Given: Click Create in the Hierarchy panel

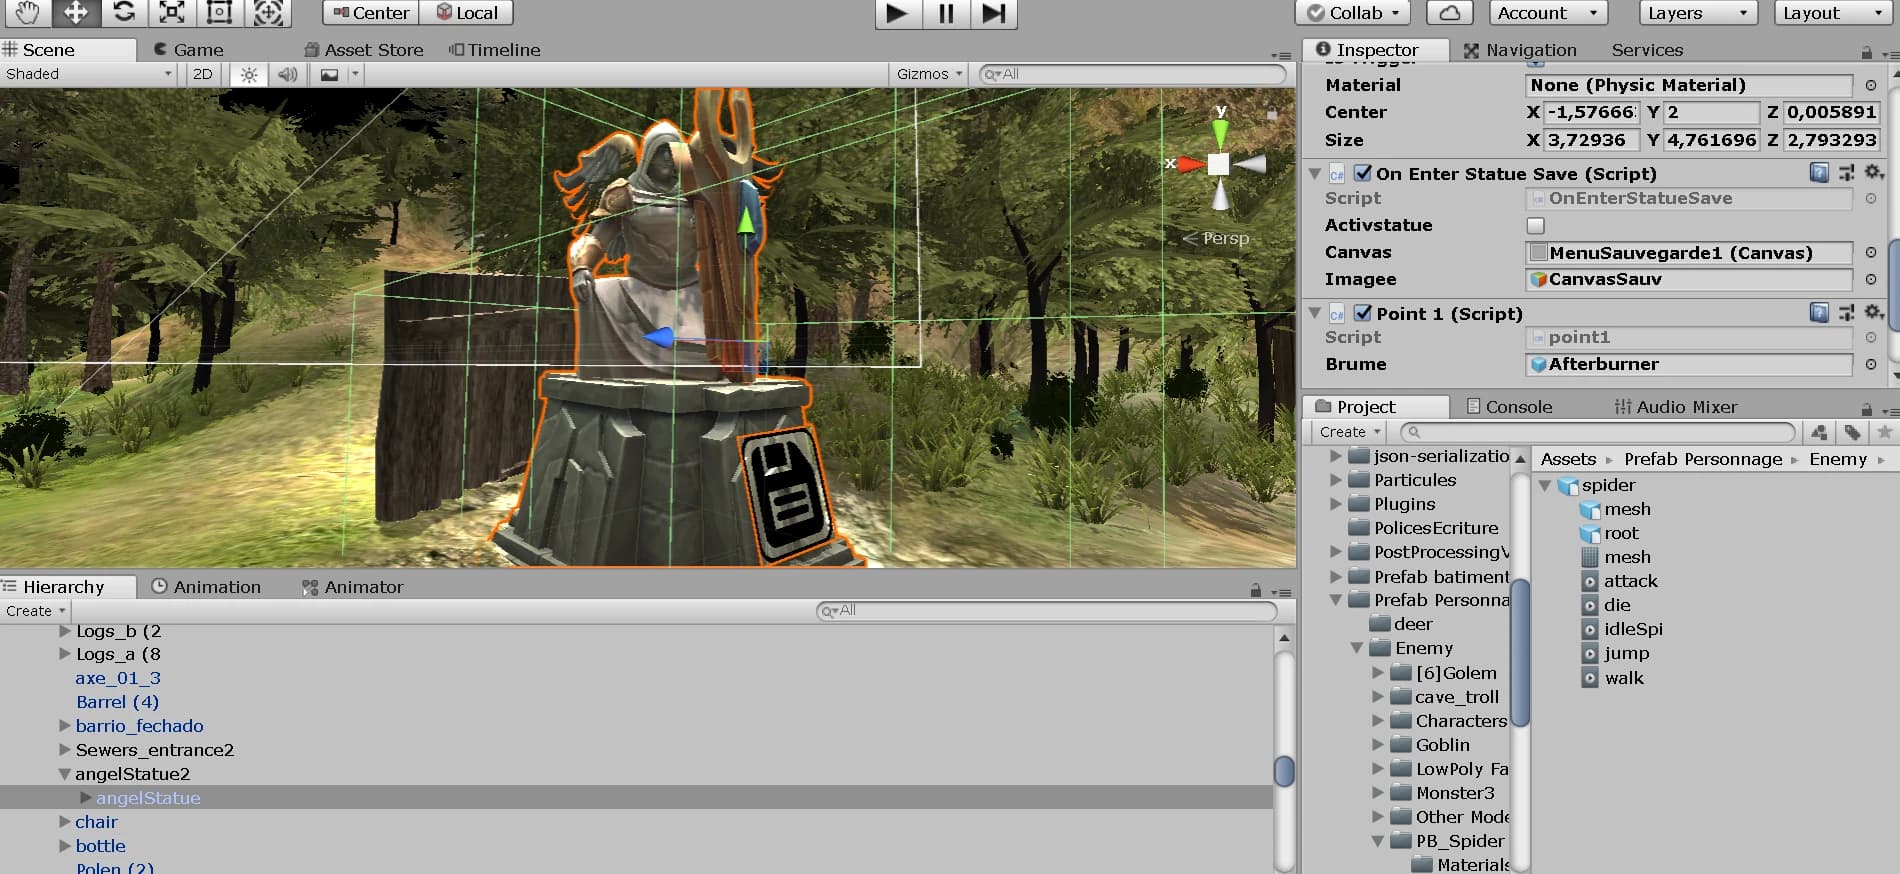Looking at the screenshot, I should click(35, 611).
